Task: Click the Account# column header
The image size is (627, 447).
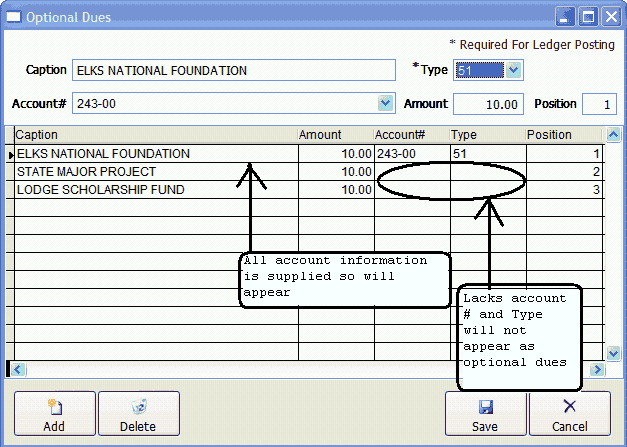Action: pos(410,135)
